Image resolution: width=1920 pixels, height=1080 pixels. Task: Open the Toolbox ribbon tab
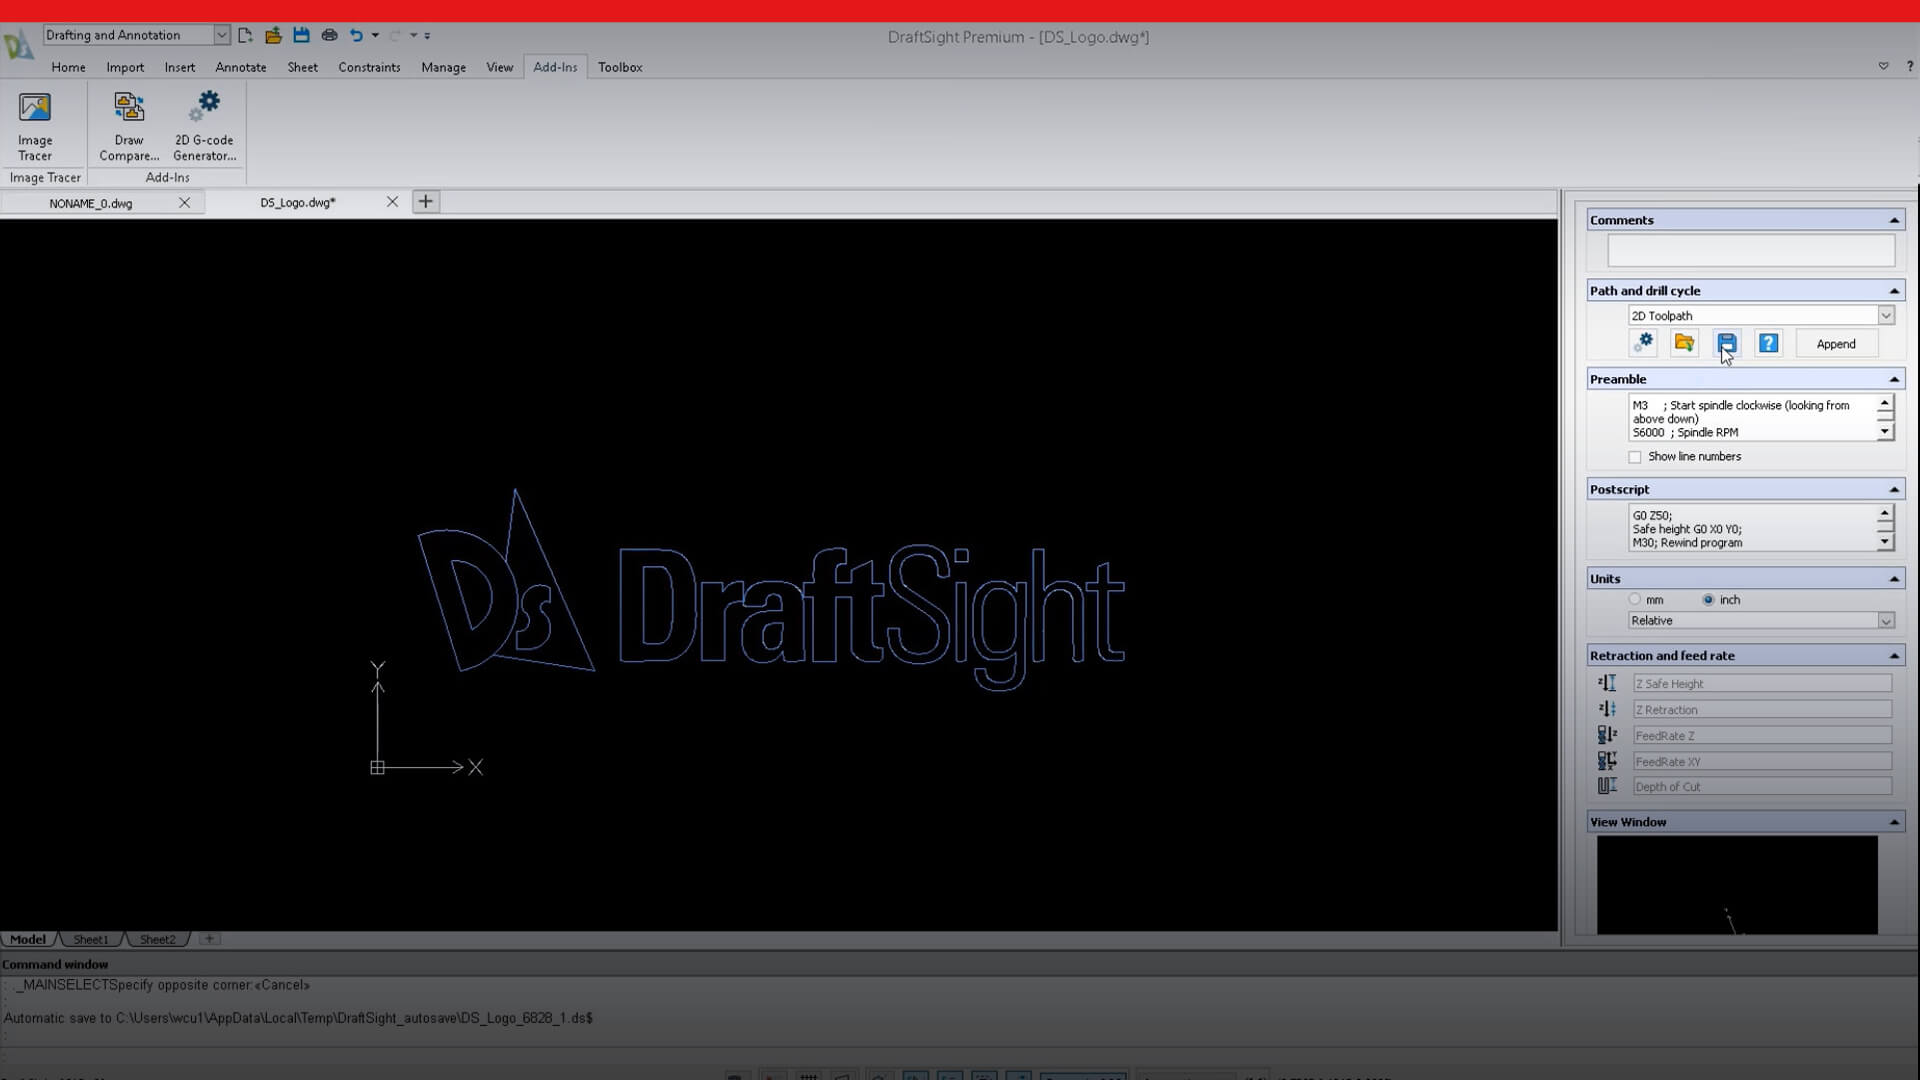620,67
